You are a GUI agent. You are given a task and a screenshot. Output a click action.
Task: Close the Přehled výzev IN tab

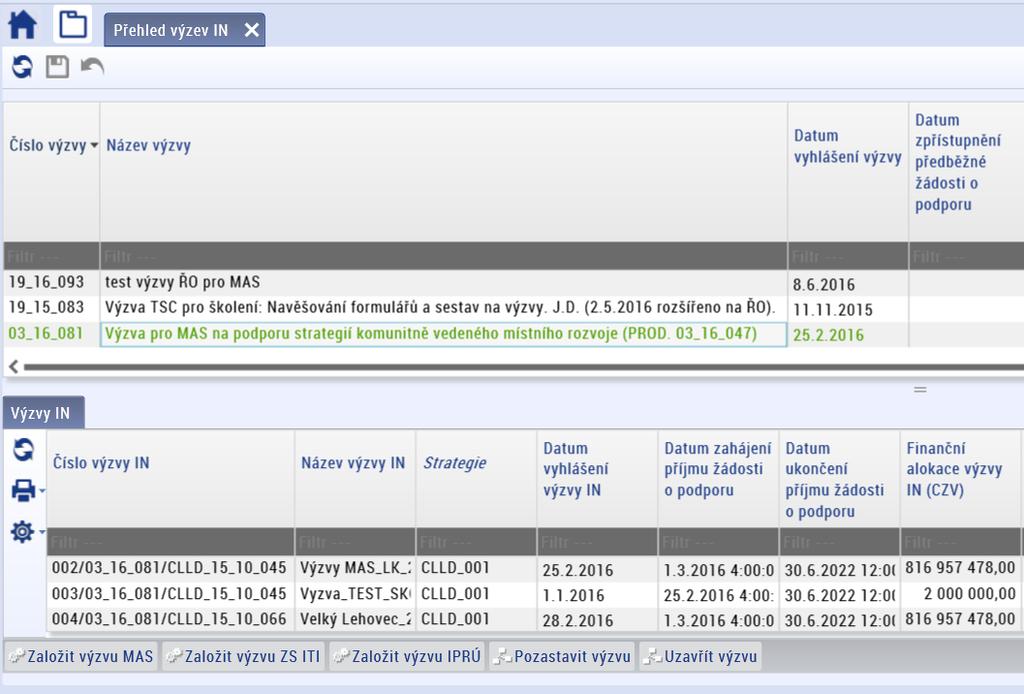tap(251, 30)
